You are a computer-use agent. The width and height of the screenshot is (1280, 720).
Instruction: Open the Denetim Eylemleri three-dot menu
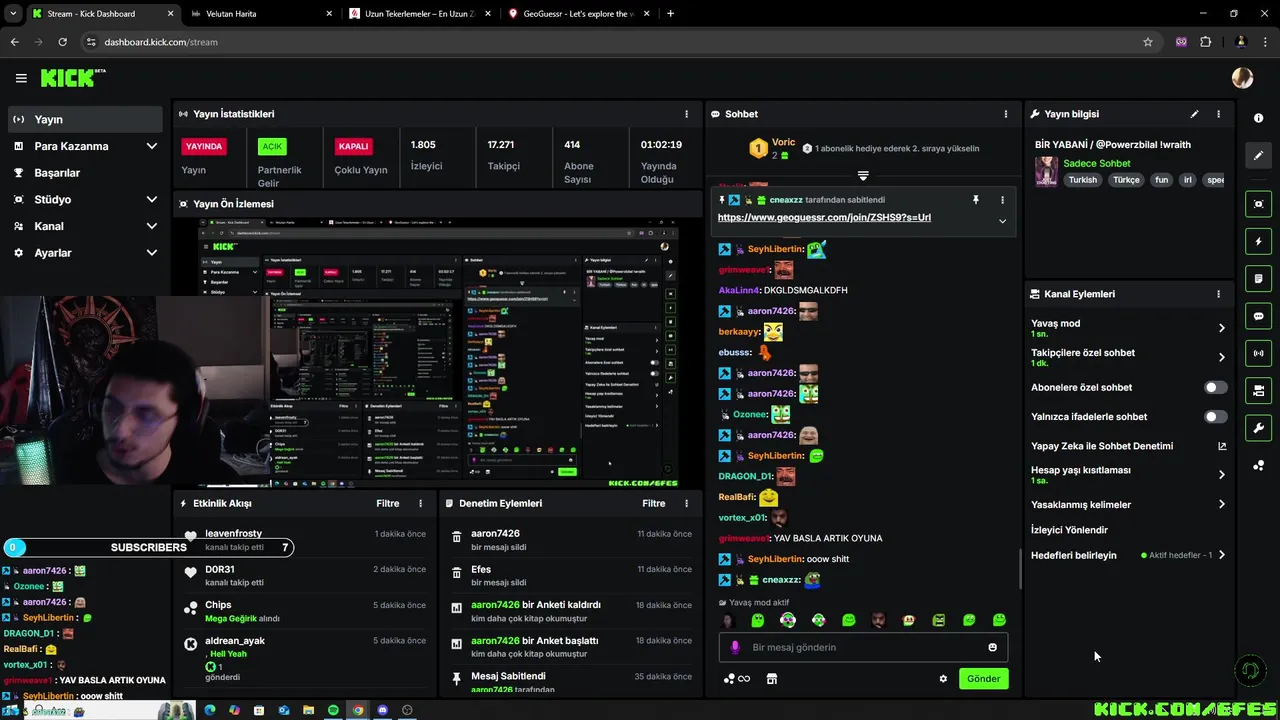click(x=686, y=503)
